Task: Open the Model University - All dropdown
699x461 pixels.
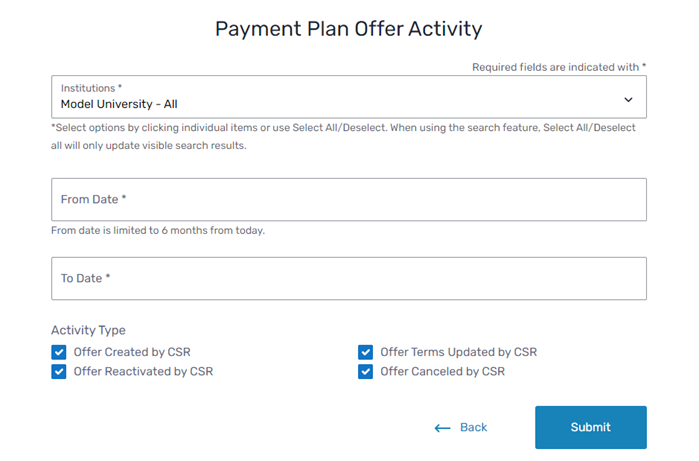Action: pos(348,97)
